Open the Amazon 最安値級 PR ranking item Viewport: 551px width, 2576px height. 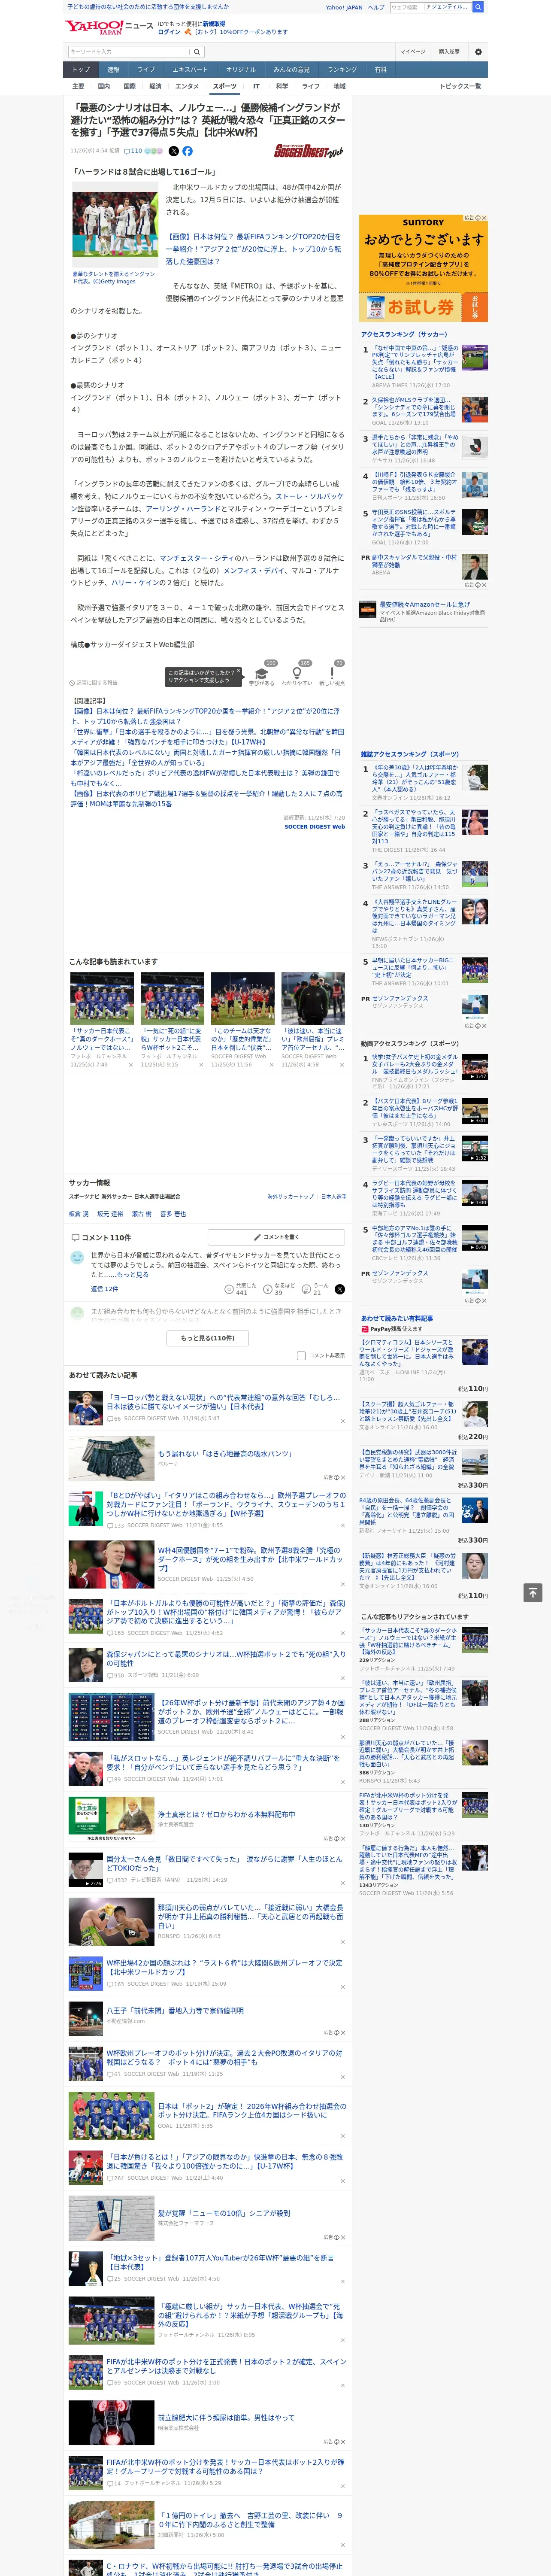(x=424, y=612)
